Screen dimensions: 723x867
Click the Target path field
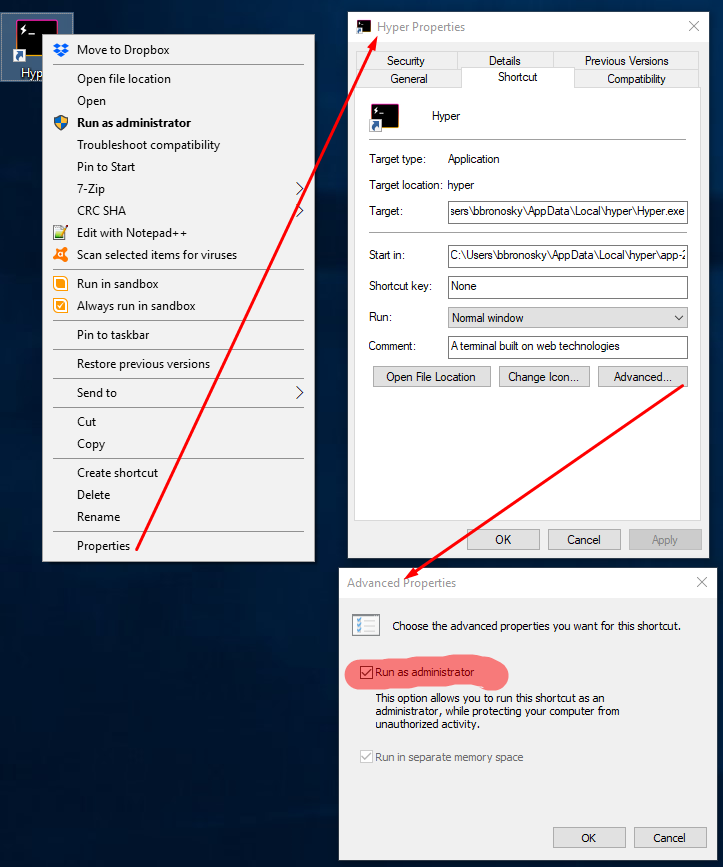pos(568,212)
